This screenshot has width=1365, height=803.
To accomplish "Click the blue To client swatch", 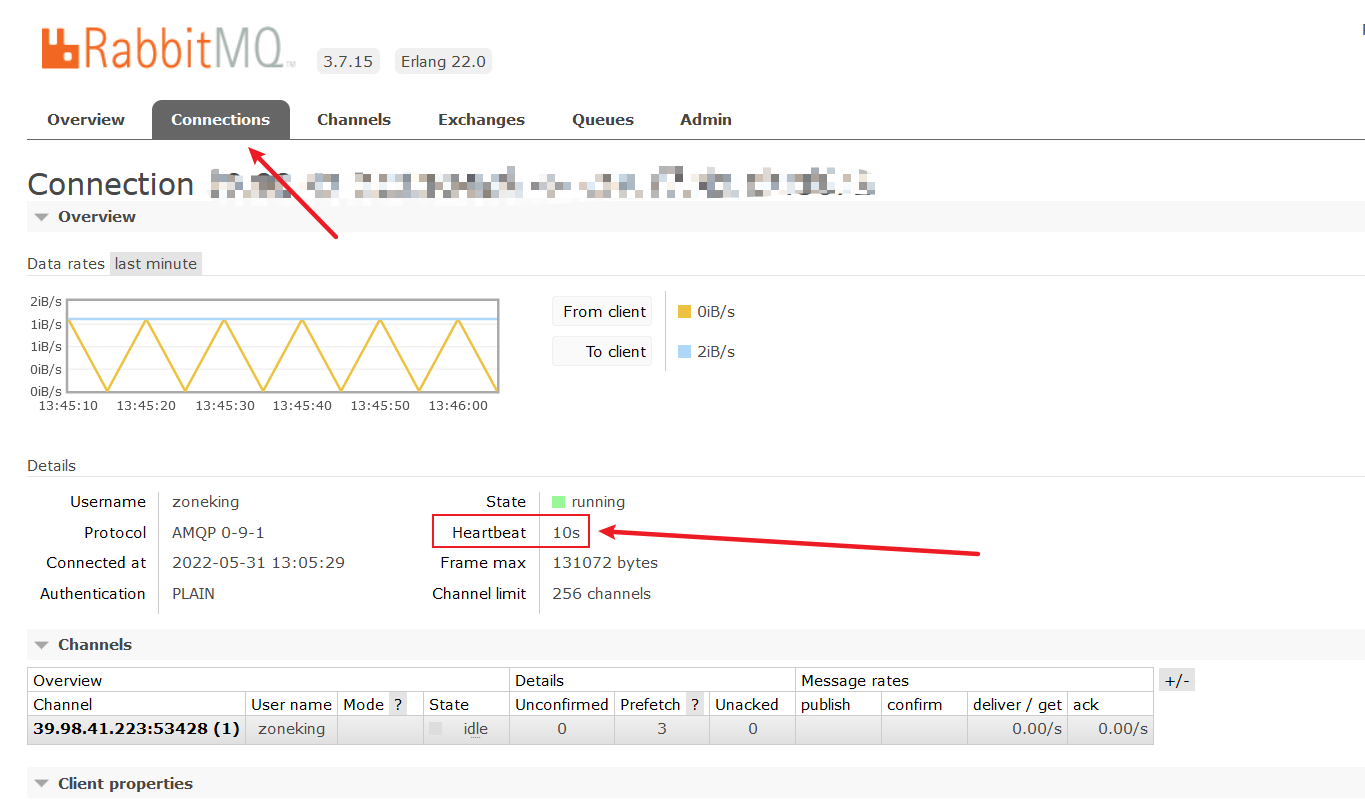I will coord(685,352).
